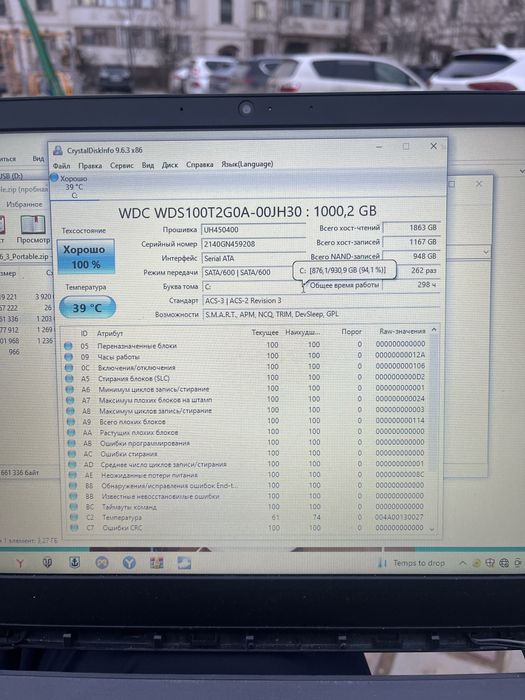Open the dropdown arrow in the background archive window
Image resolution: width=525 pixels, height=700 pixels.
(486, 252)
